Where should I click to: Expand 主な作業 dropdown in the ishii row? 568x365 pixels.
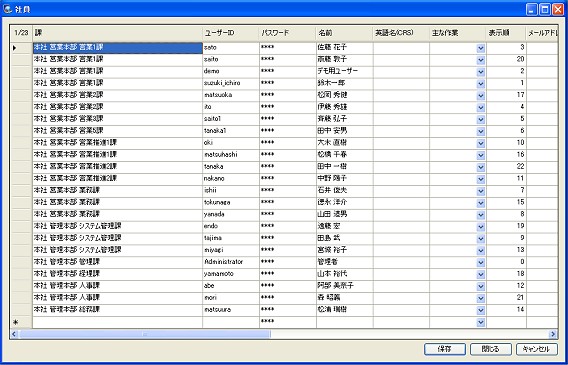[x=481, y=192]
